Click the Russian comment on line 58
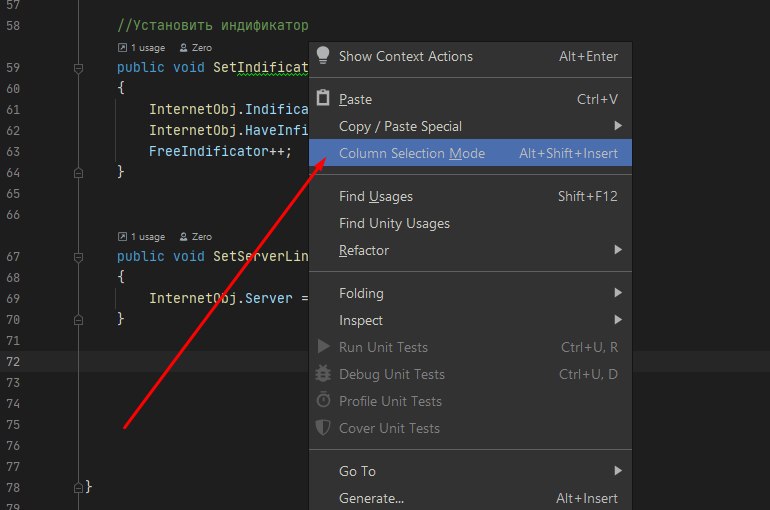 tap(213, 25)
